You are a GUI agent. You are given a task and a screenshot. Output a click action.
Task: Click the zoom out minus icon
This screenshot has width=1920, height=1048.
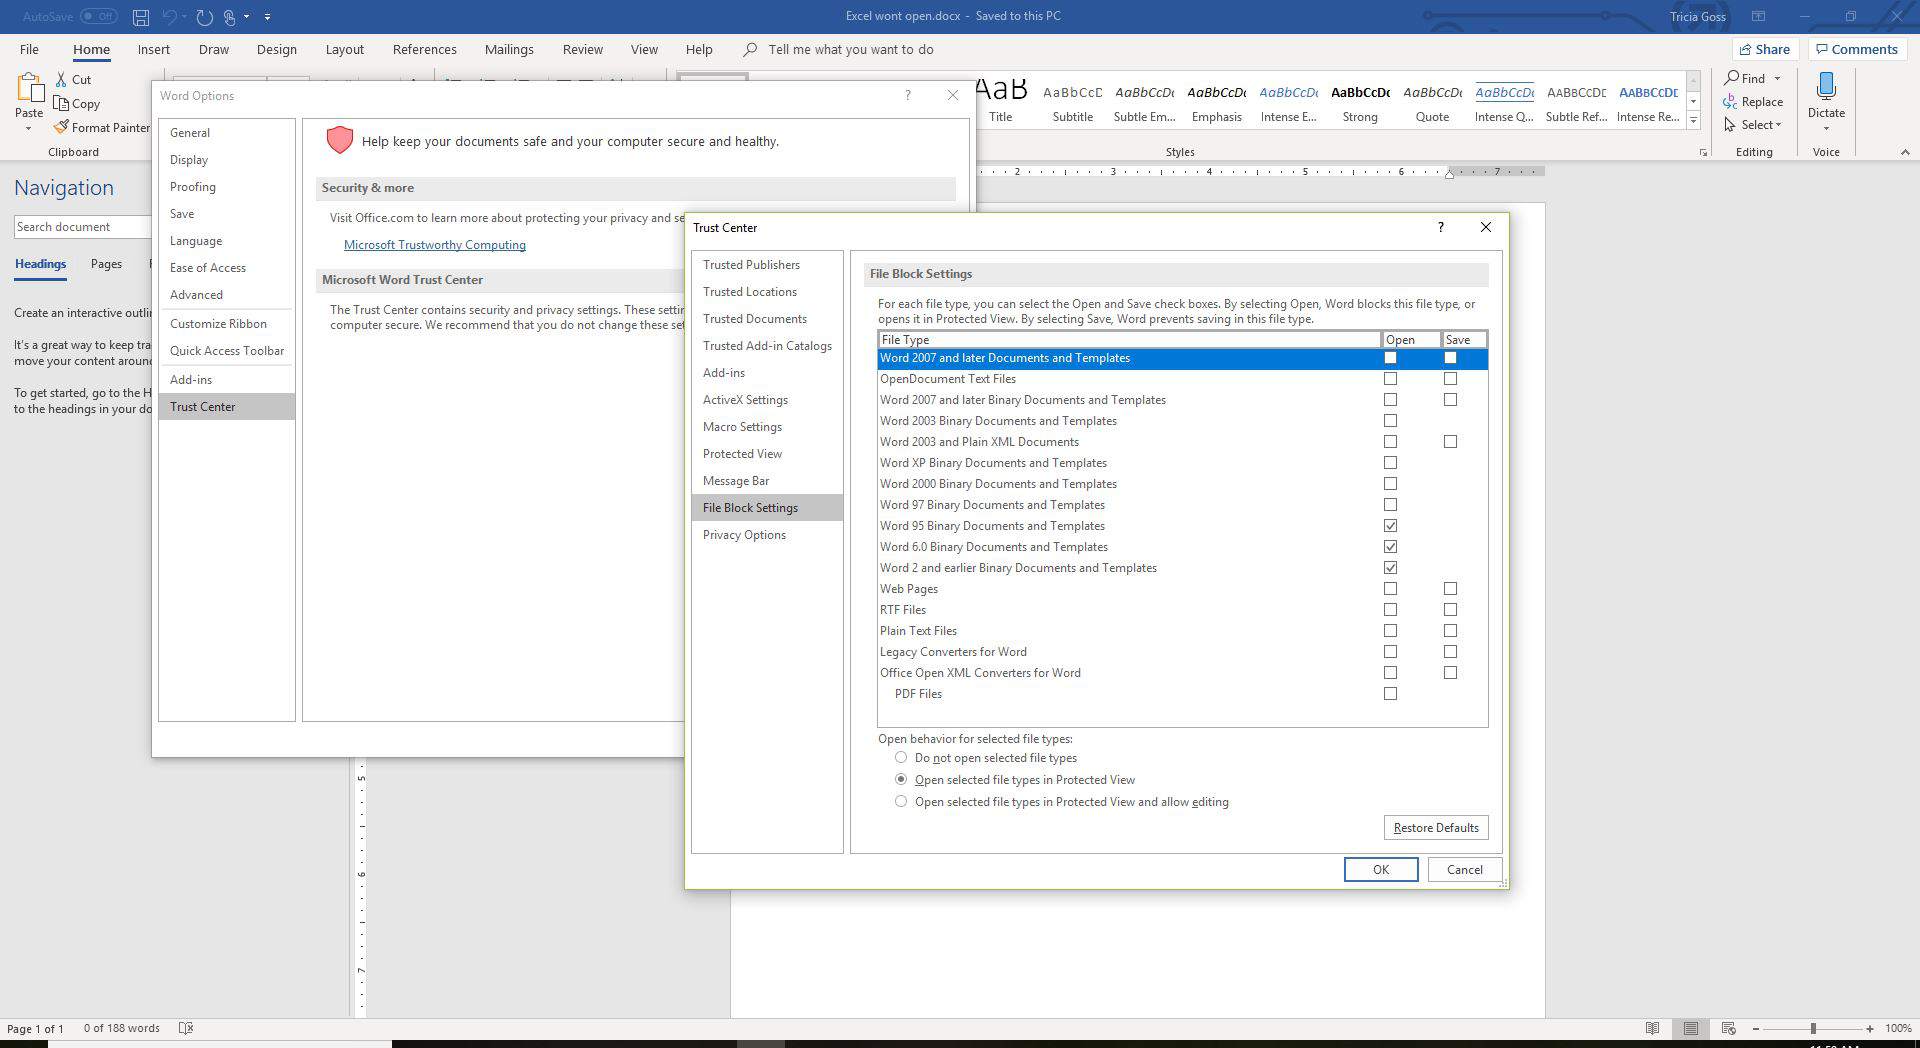coord(1755,1028)
